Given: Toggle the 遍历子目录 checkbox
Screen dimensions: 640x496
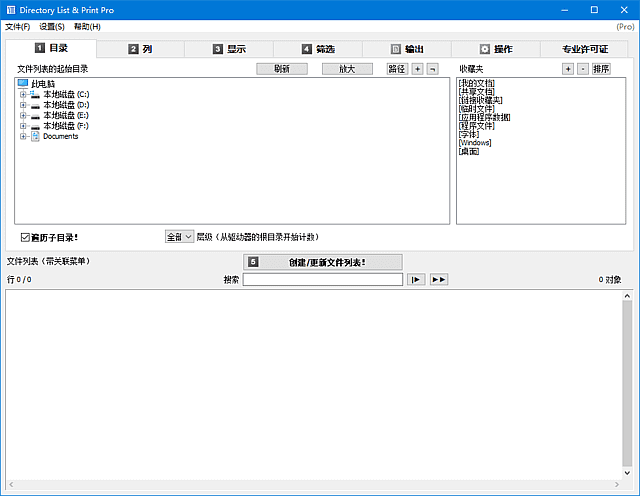Looking at the screenshot, I should tap(25, 237).
